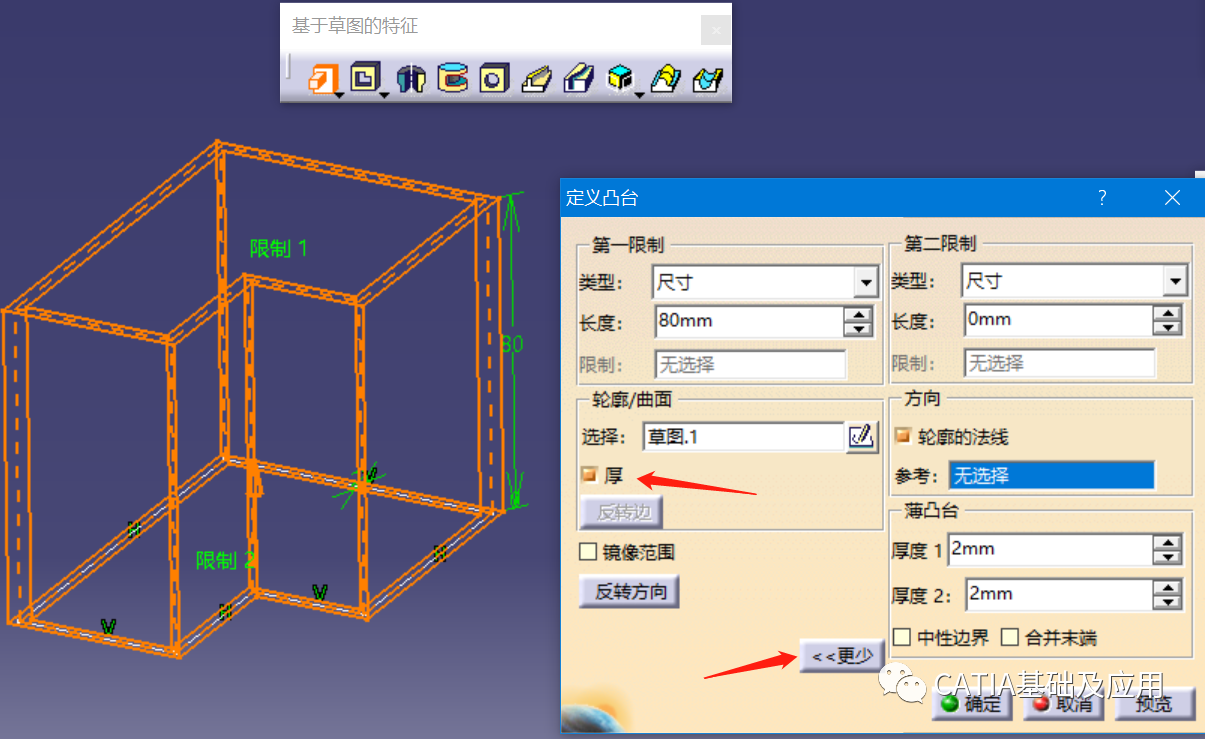The width and height of the screenshot is (1205, 739).
Task: Click 反转方向 button
Action: (x=630, y=591)
